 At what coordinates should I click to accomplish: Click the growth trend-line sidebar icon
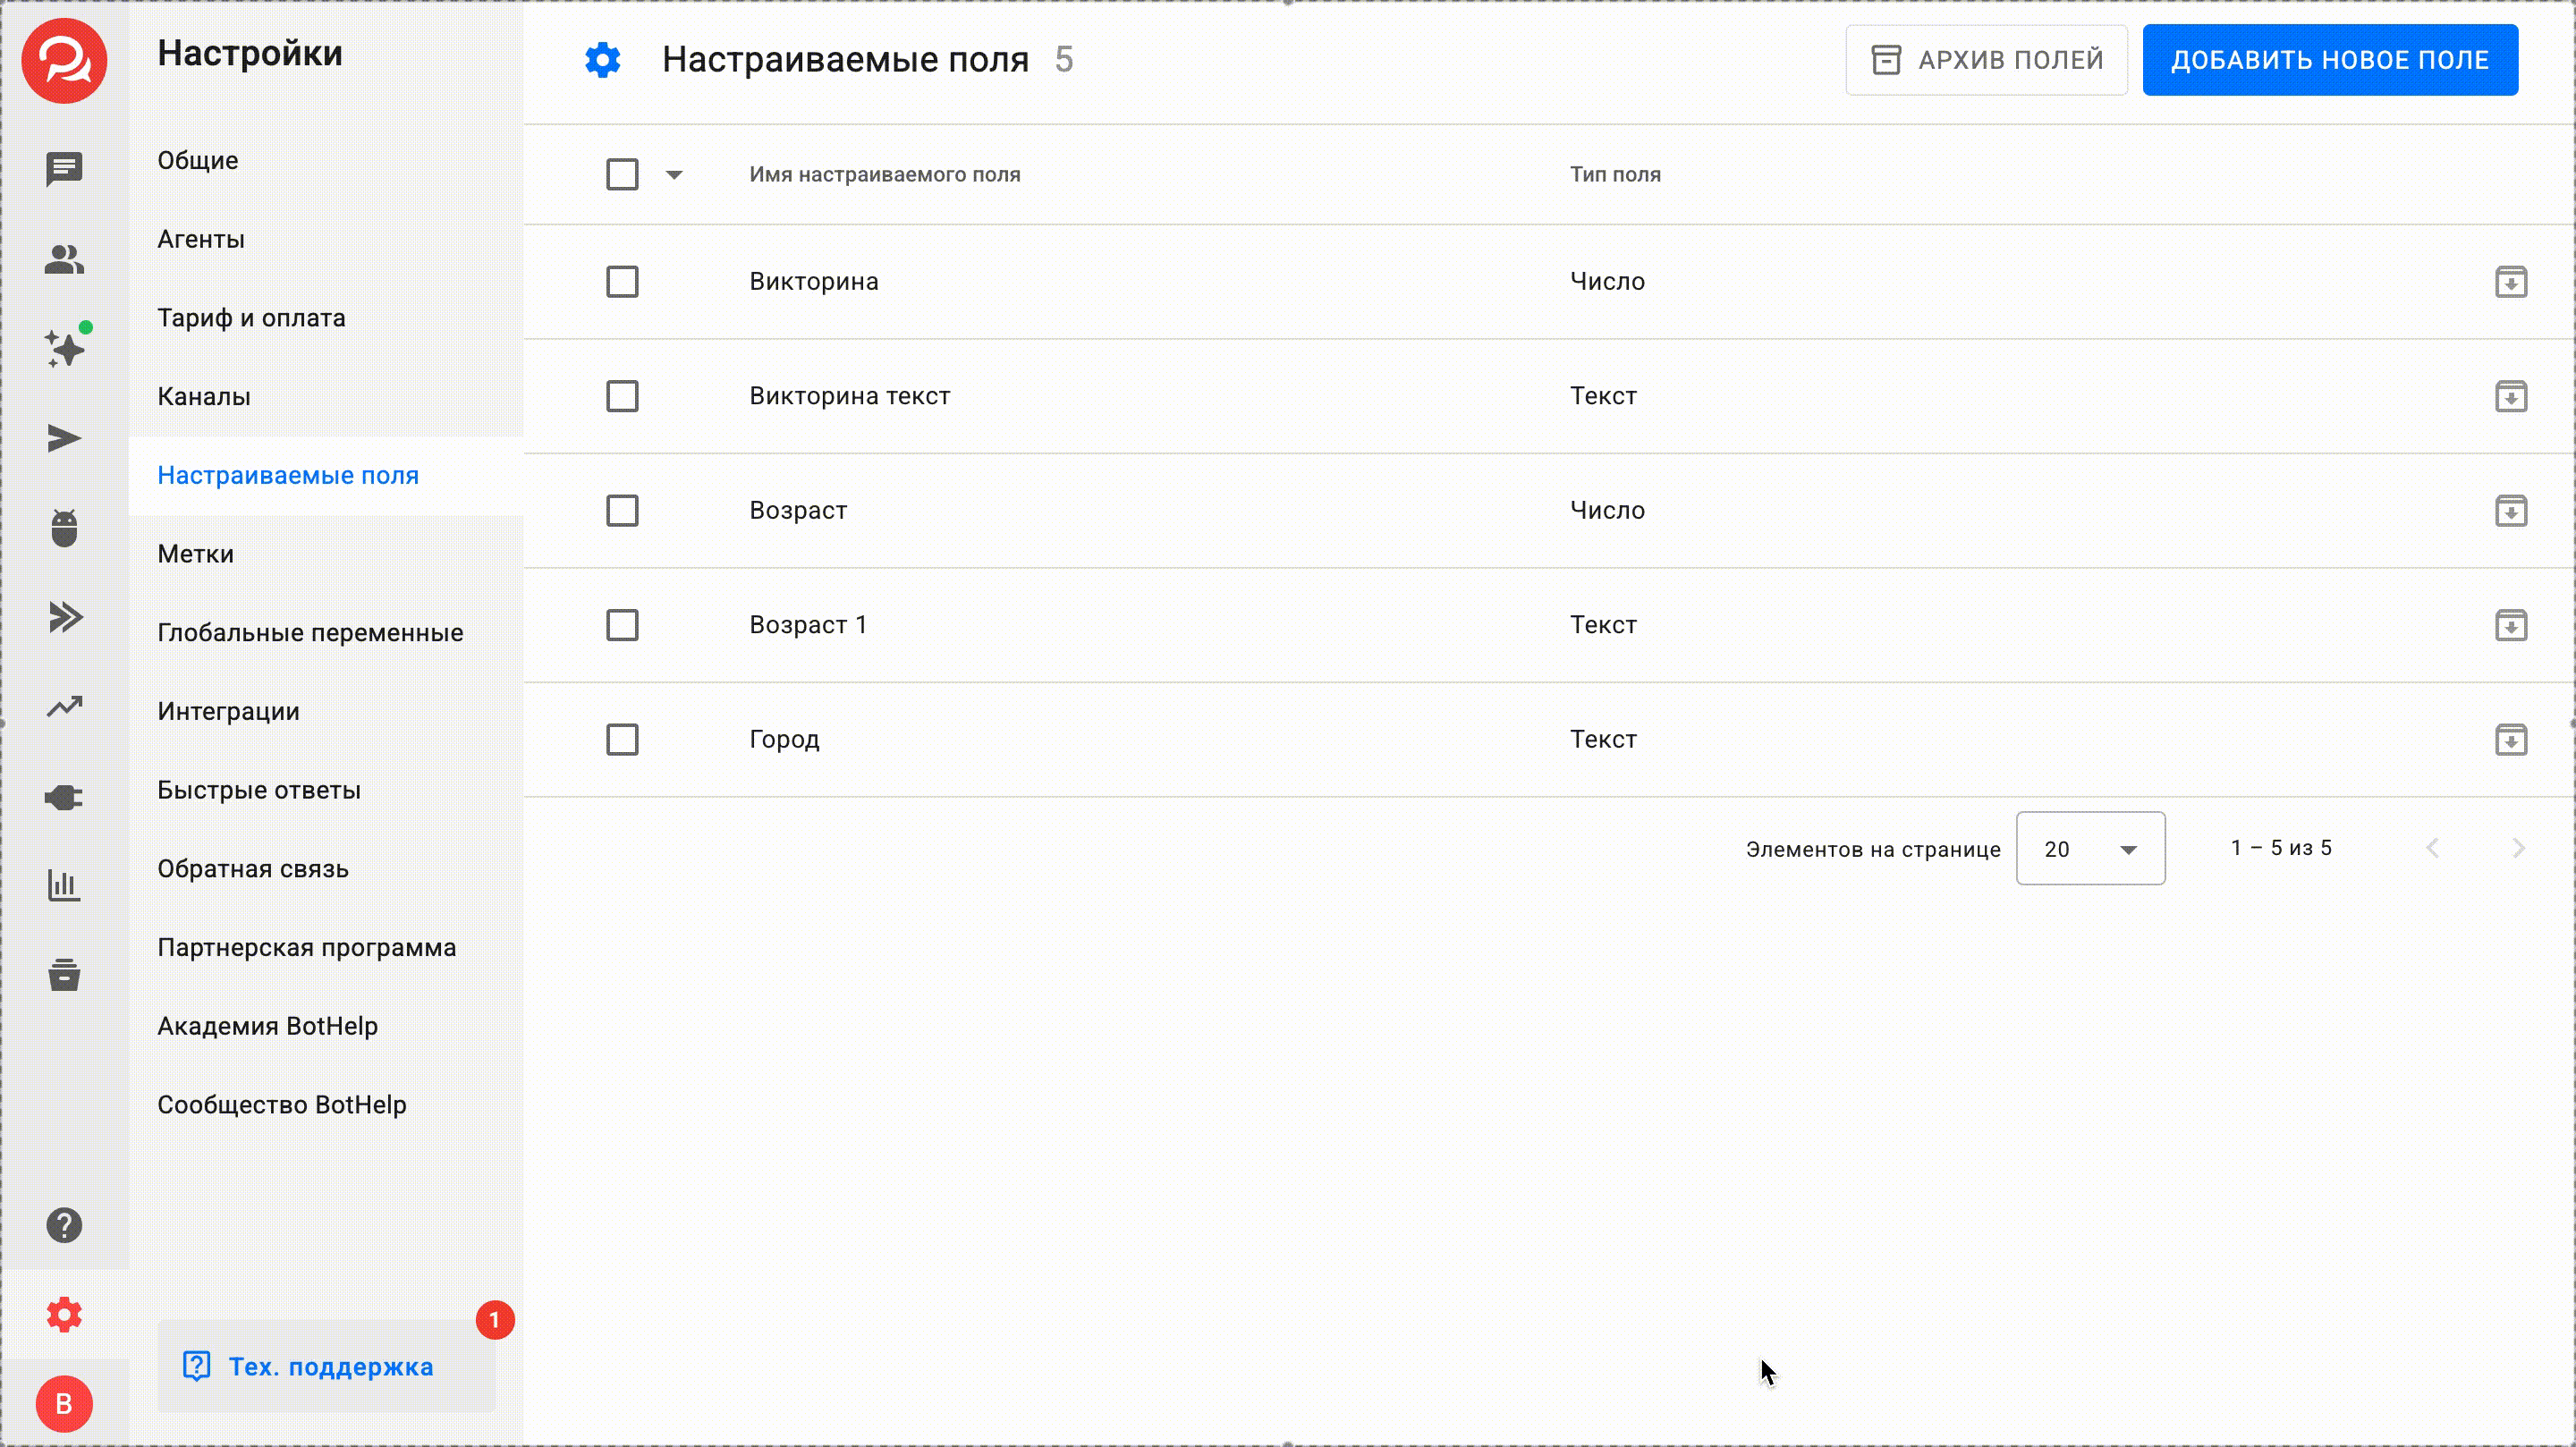click(64, 707)
